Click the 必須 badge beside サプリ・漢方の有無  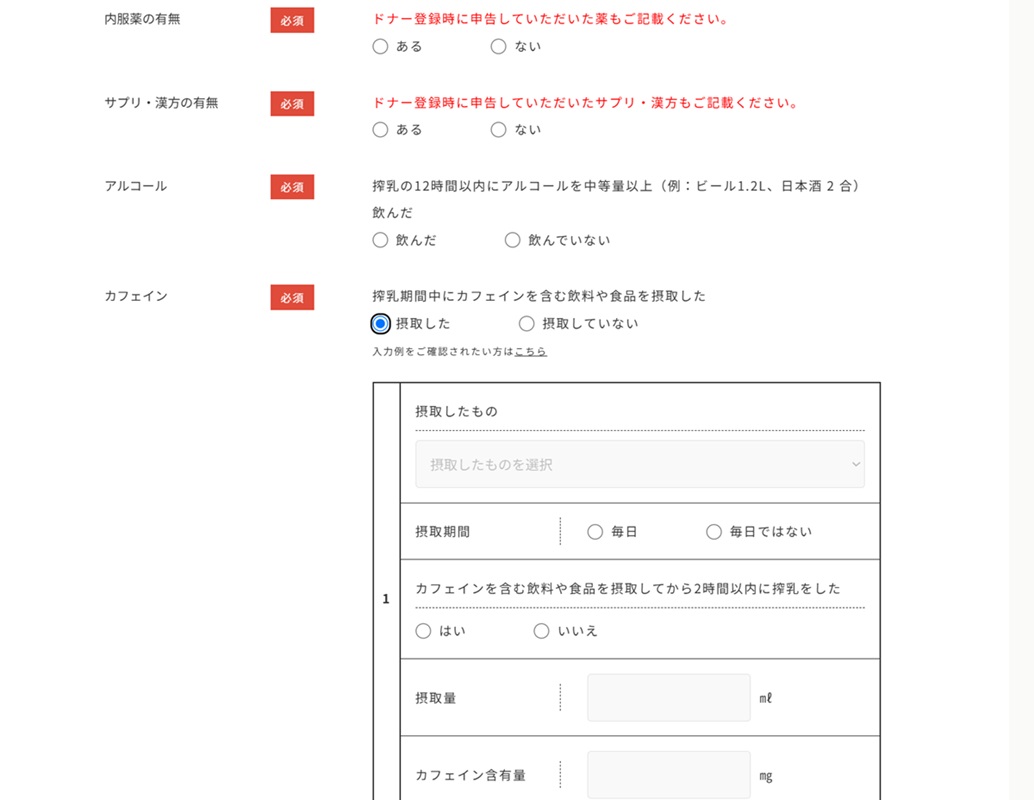tap(292, 104)
